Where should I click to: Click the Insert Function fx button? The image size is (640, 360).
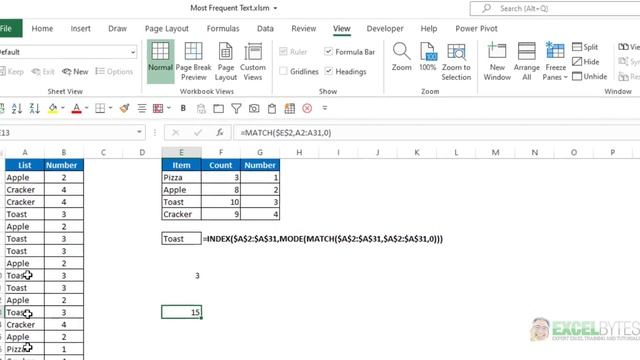(220, 133)
